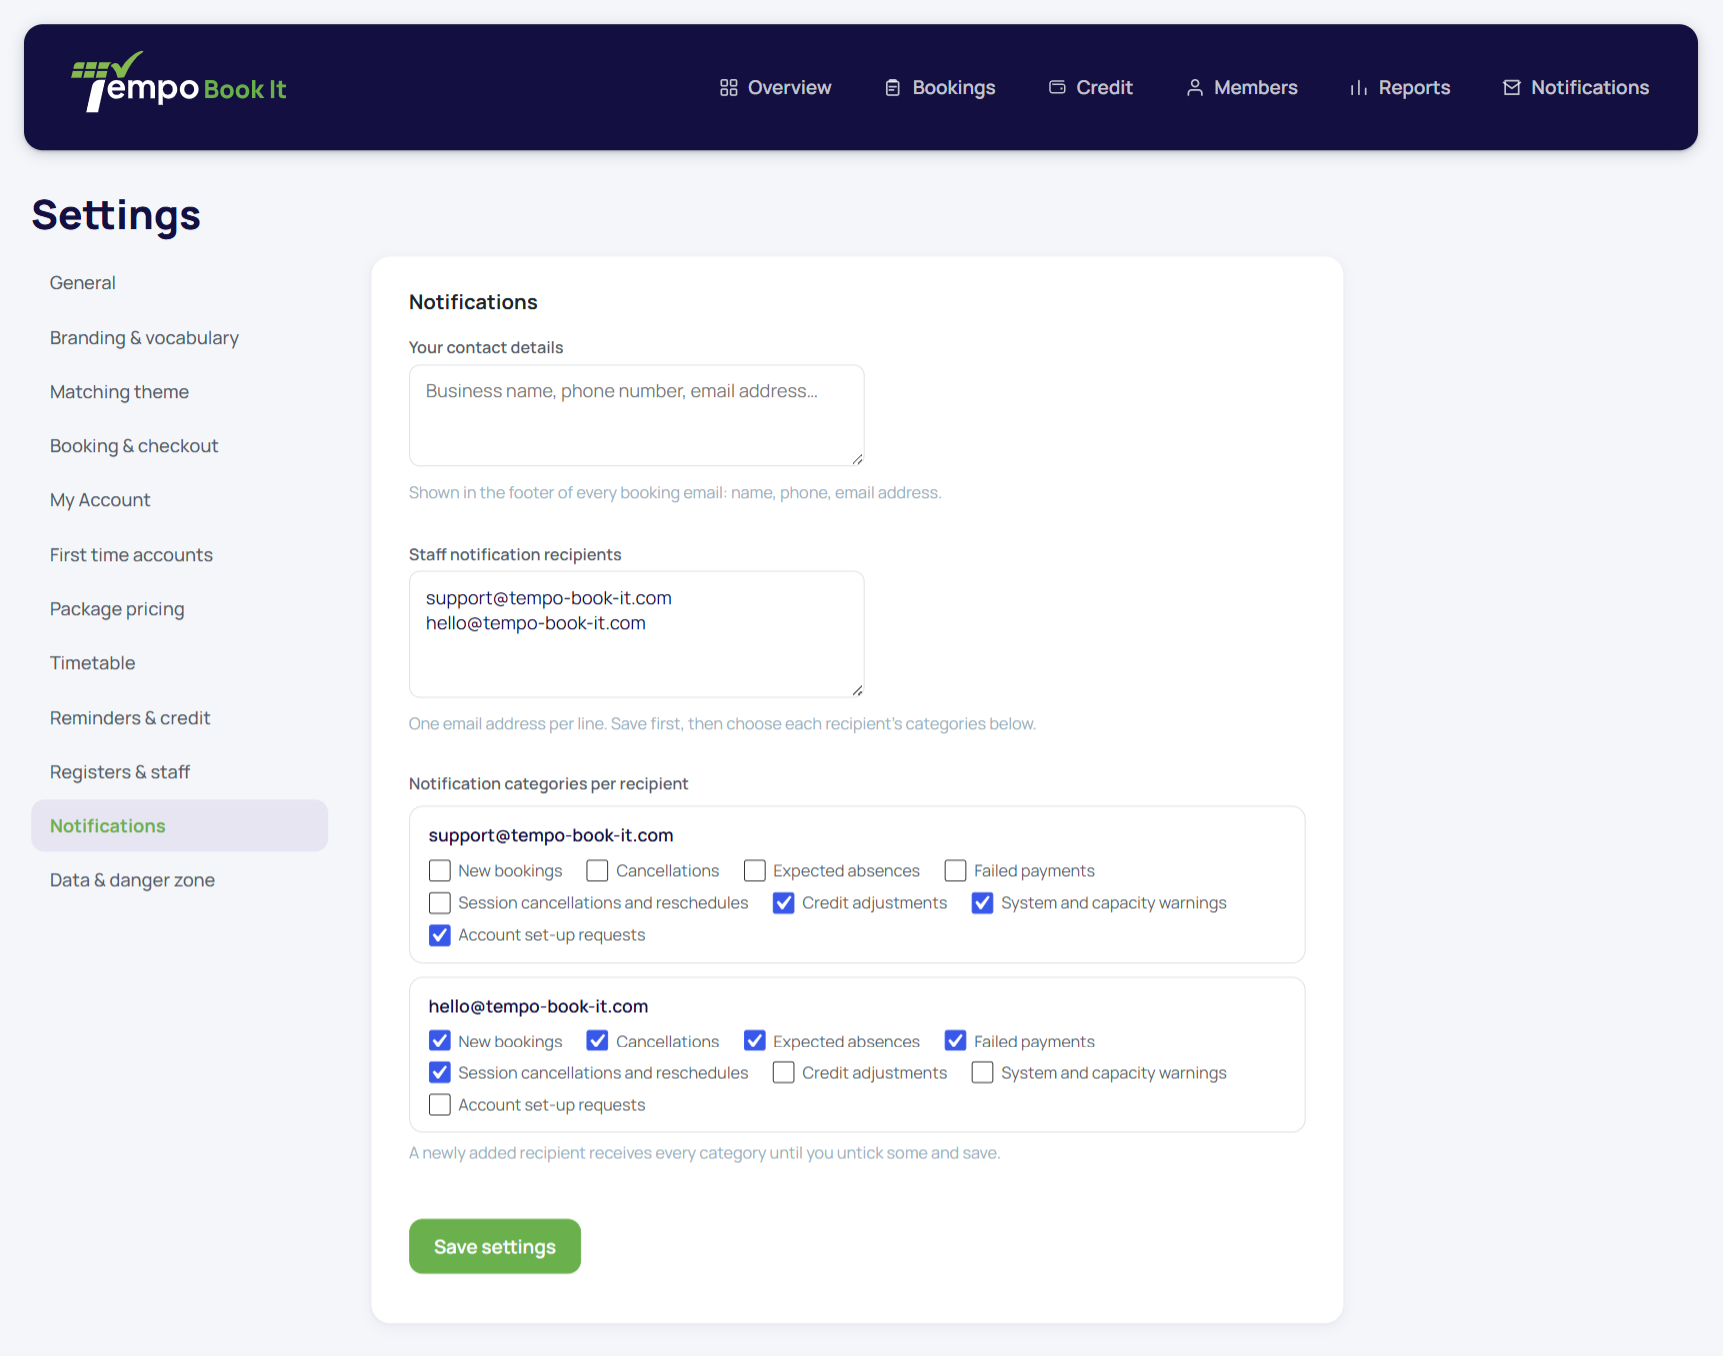This screenshot has height=1356, width=1723.
Task: Enable System and capacity warnings for hello@
Action: coord(983,1073)
